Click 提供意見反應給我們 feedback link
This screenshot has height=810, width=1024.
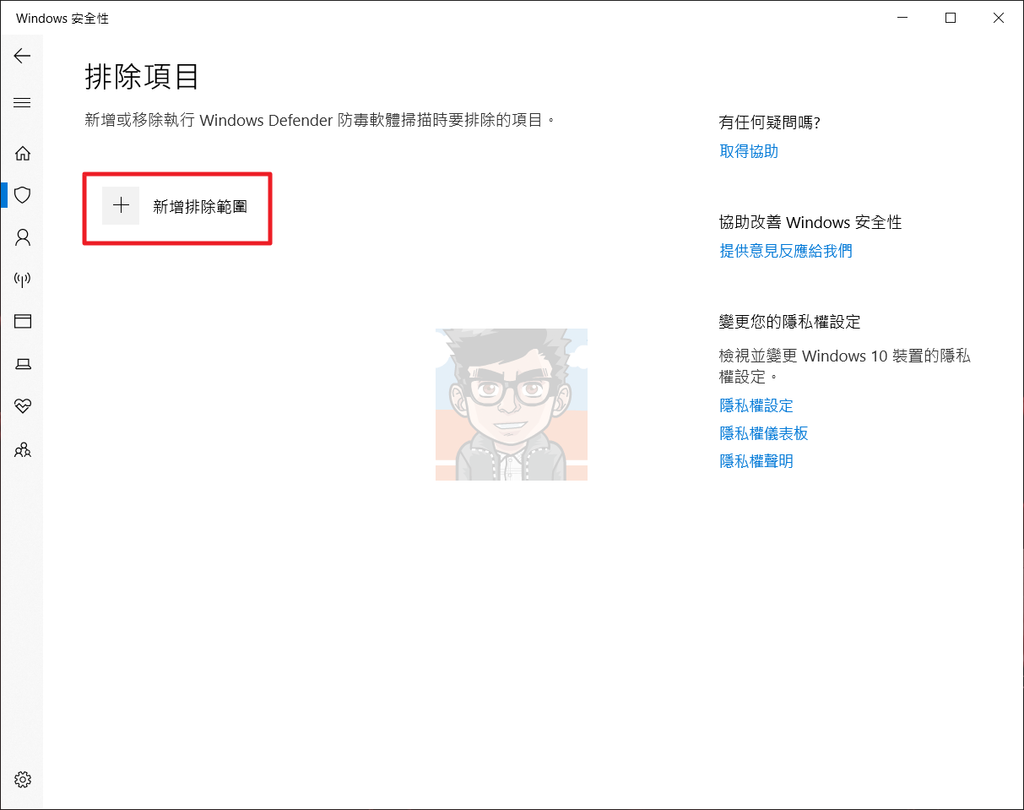pos(785,250)
